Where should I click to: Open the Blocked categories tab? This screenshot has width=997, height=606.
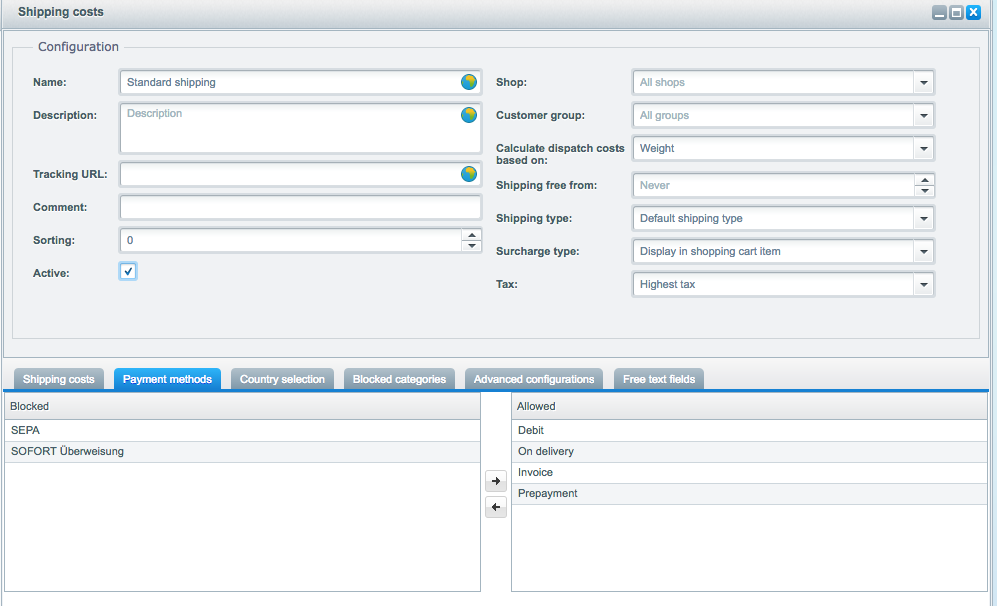399,379
